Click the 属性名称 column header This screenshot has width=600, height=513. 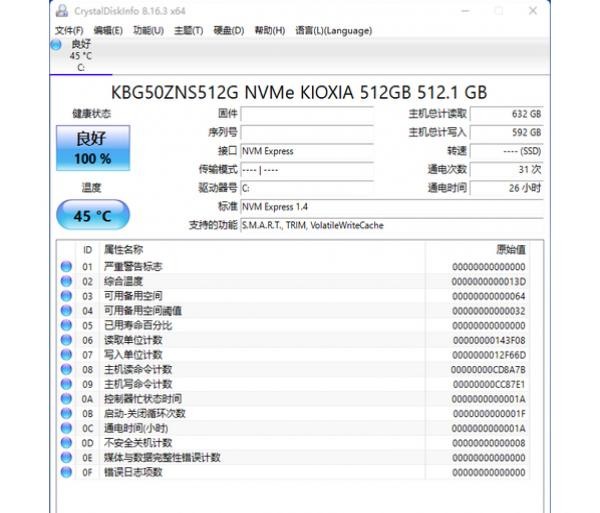(123, 249)
